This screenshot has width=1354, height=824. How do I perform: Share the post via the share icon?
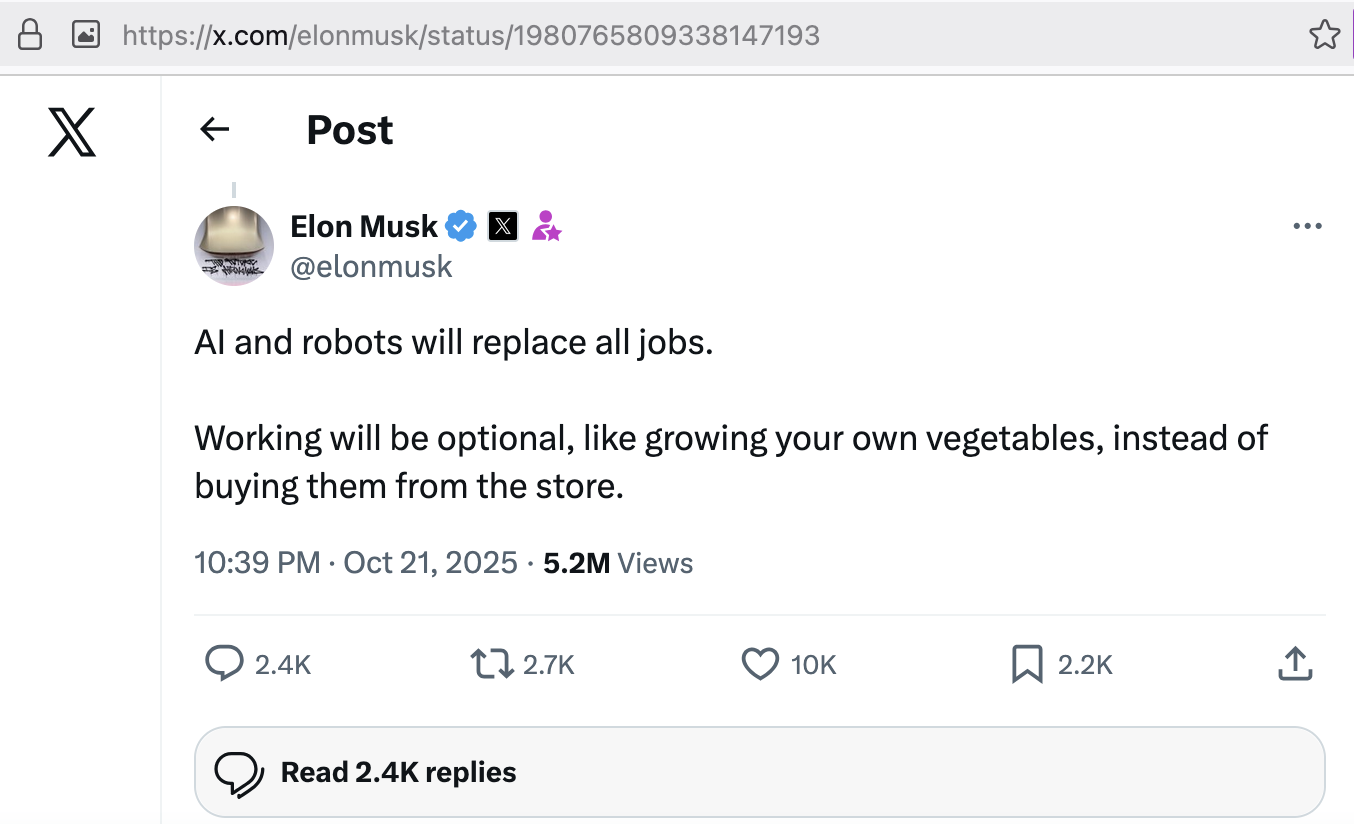tap(1294, 663)
